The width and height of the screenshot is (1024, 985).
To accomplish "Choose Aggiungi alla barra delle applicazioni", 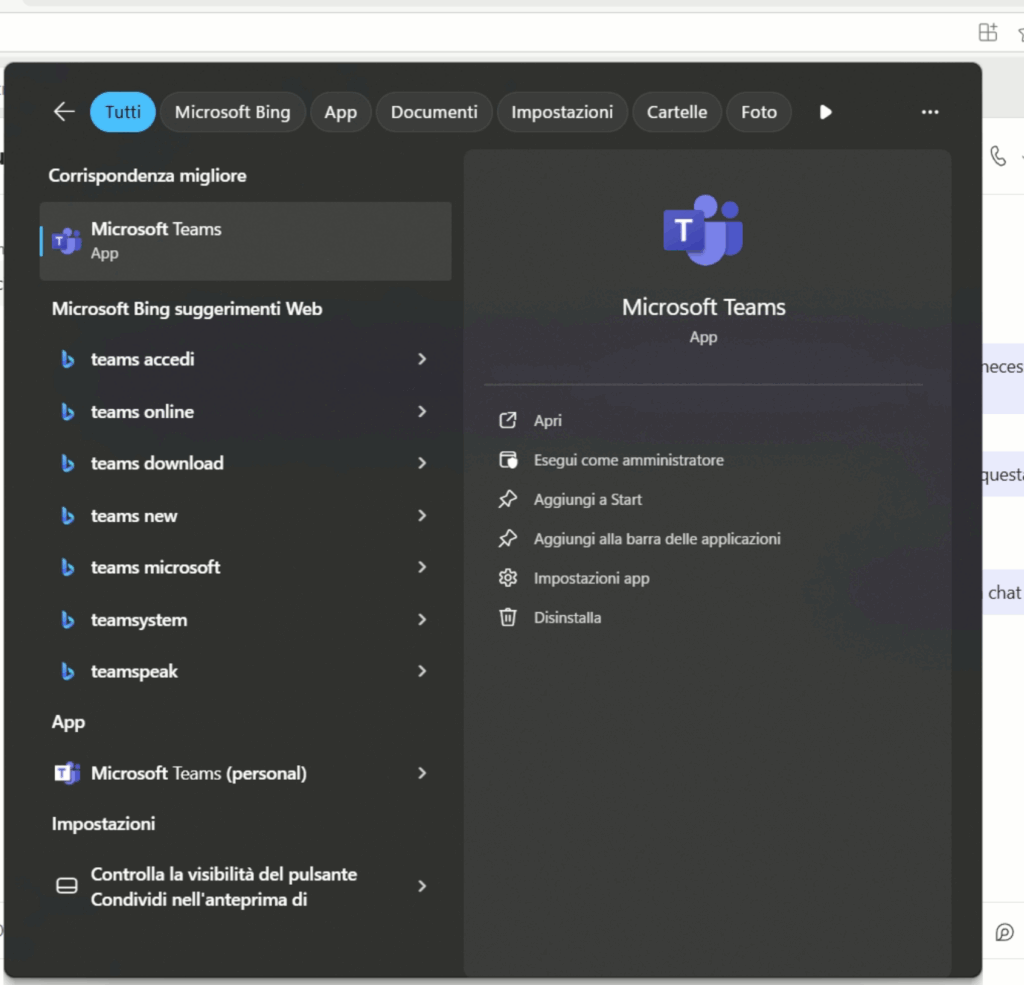I will [656, 539].
